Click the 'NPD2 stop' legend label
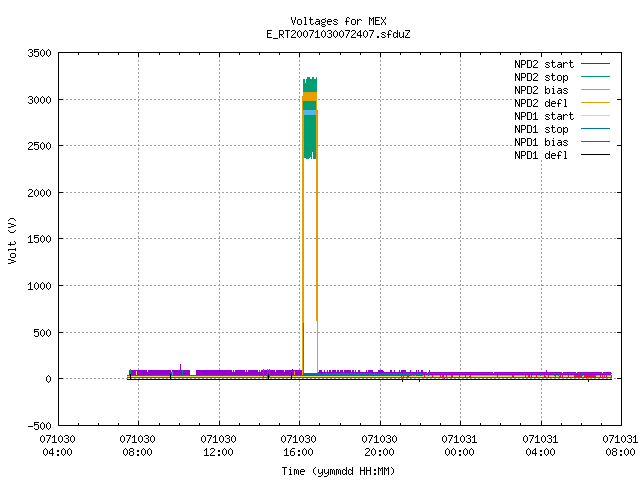 click(541, 77)
